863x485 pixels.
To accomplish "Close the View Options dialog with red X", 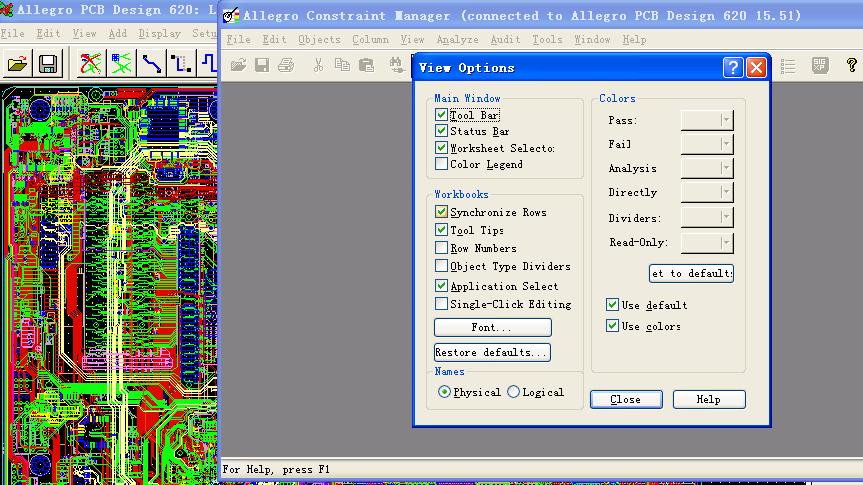I will click(756, 68).
